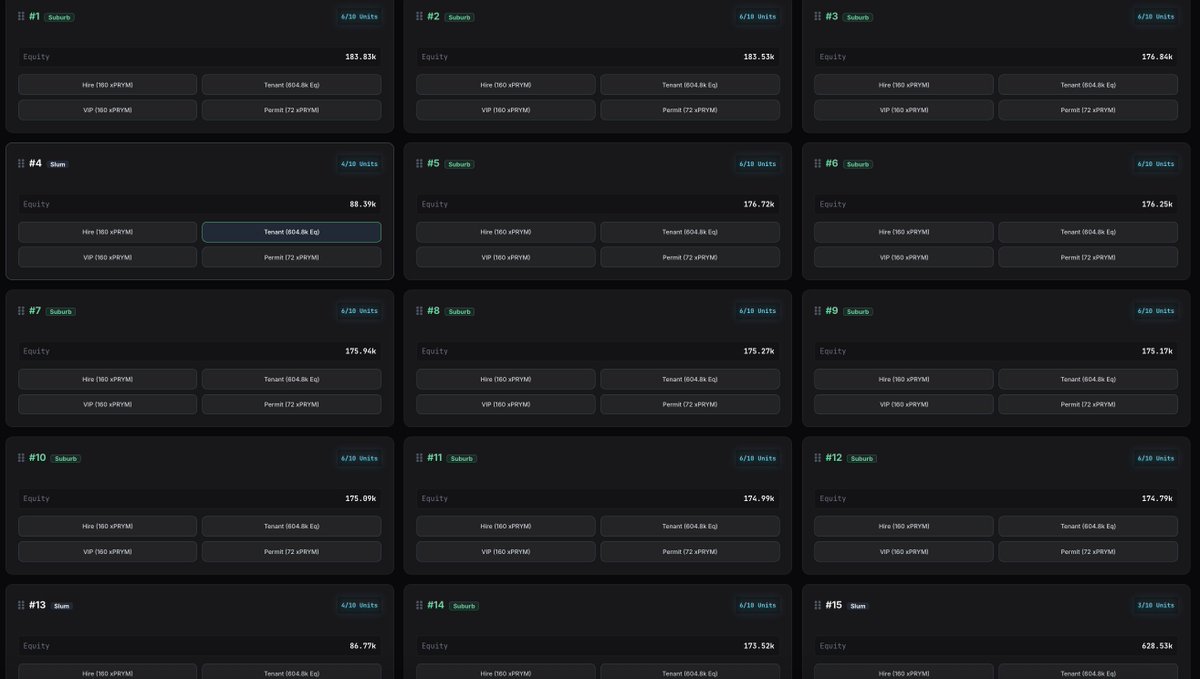Click the Permit button on card #12
Viewport: 1200px width, 679px height.
pyautogui.click(x=1088, y=551)
